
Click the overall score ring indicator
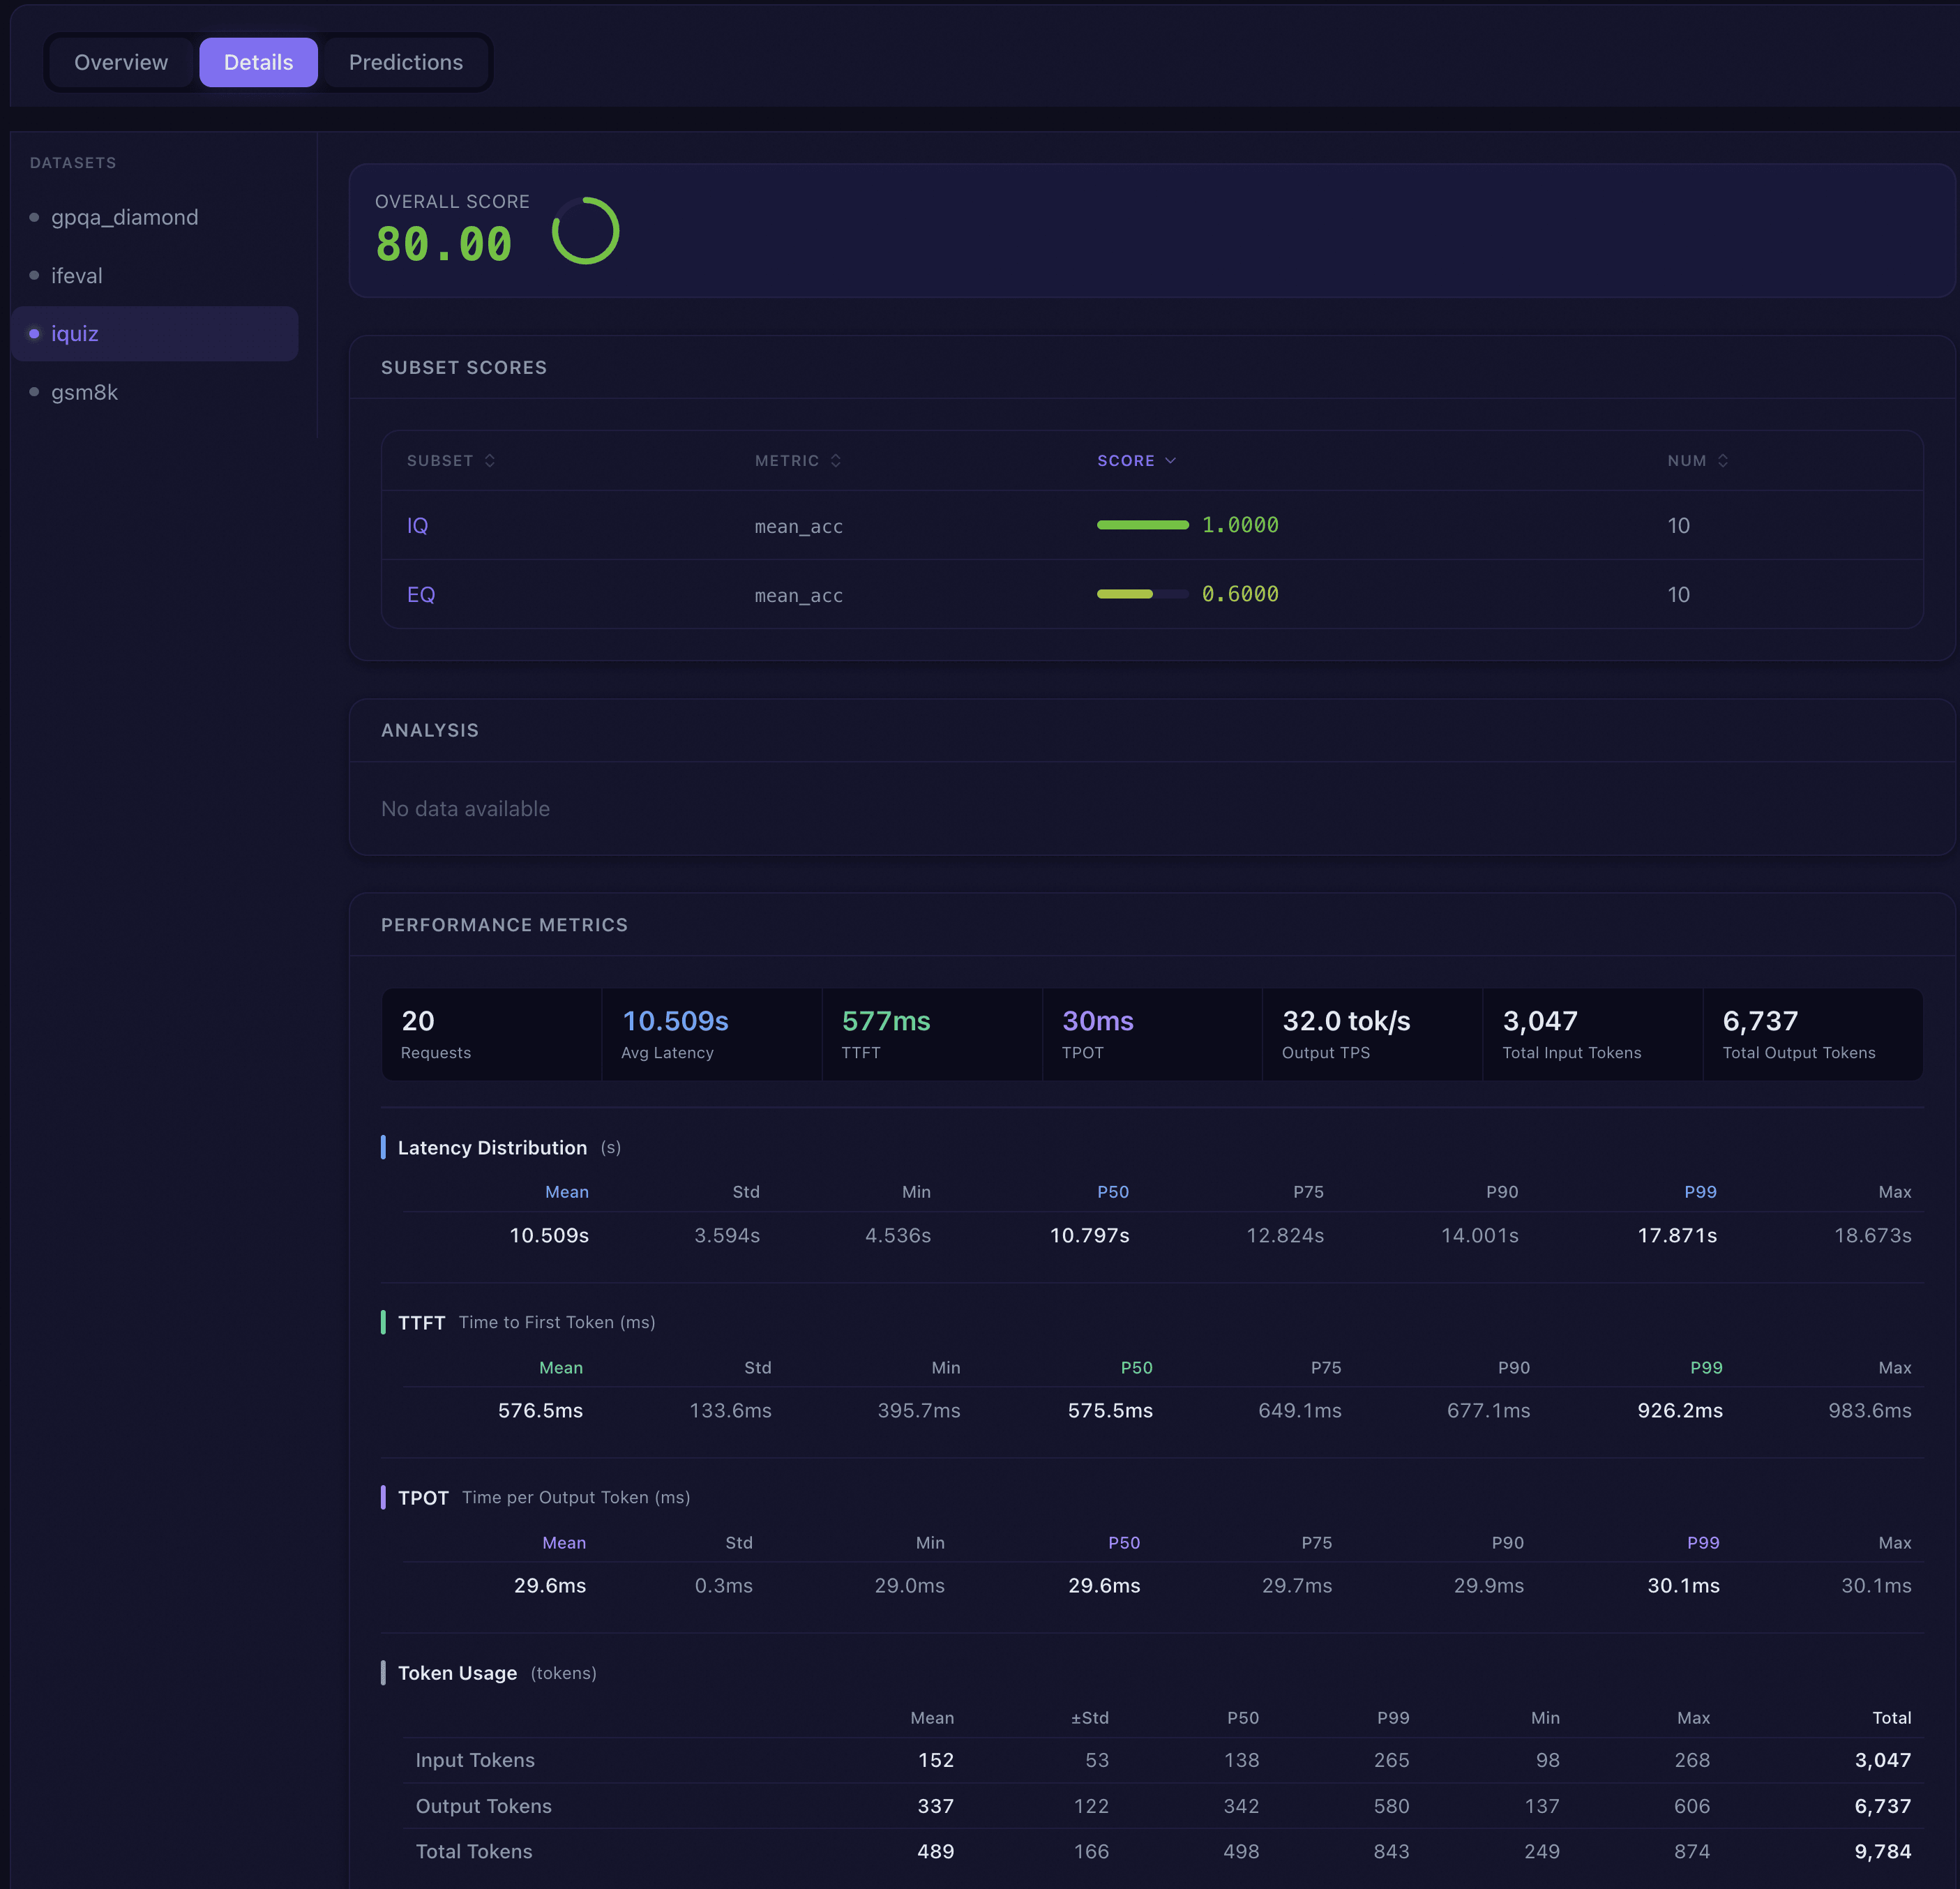[586, 231]
